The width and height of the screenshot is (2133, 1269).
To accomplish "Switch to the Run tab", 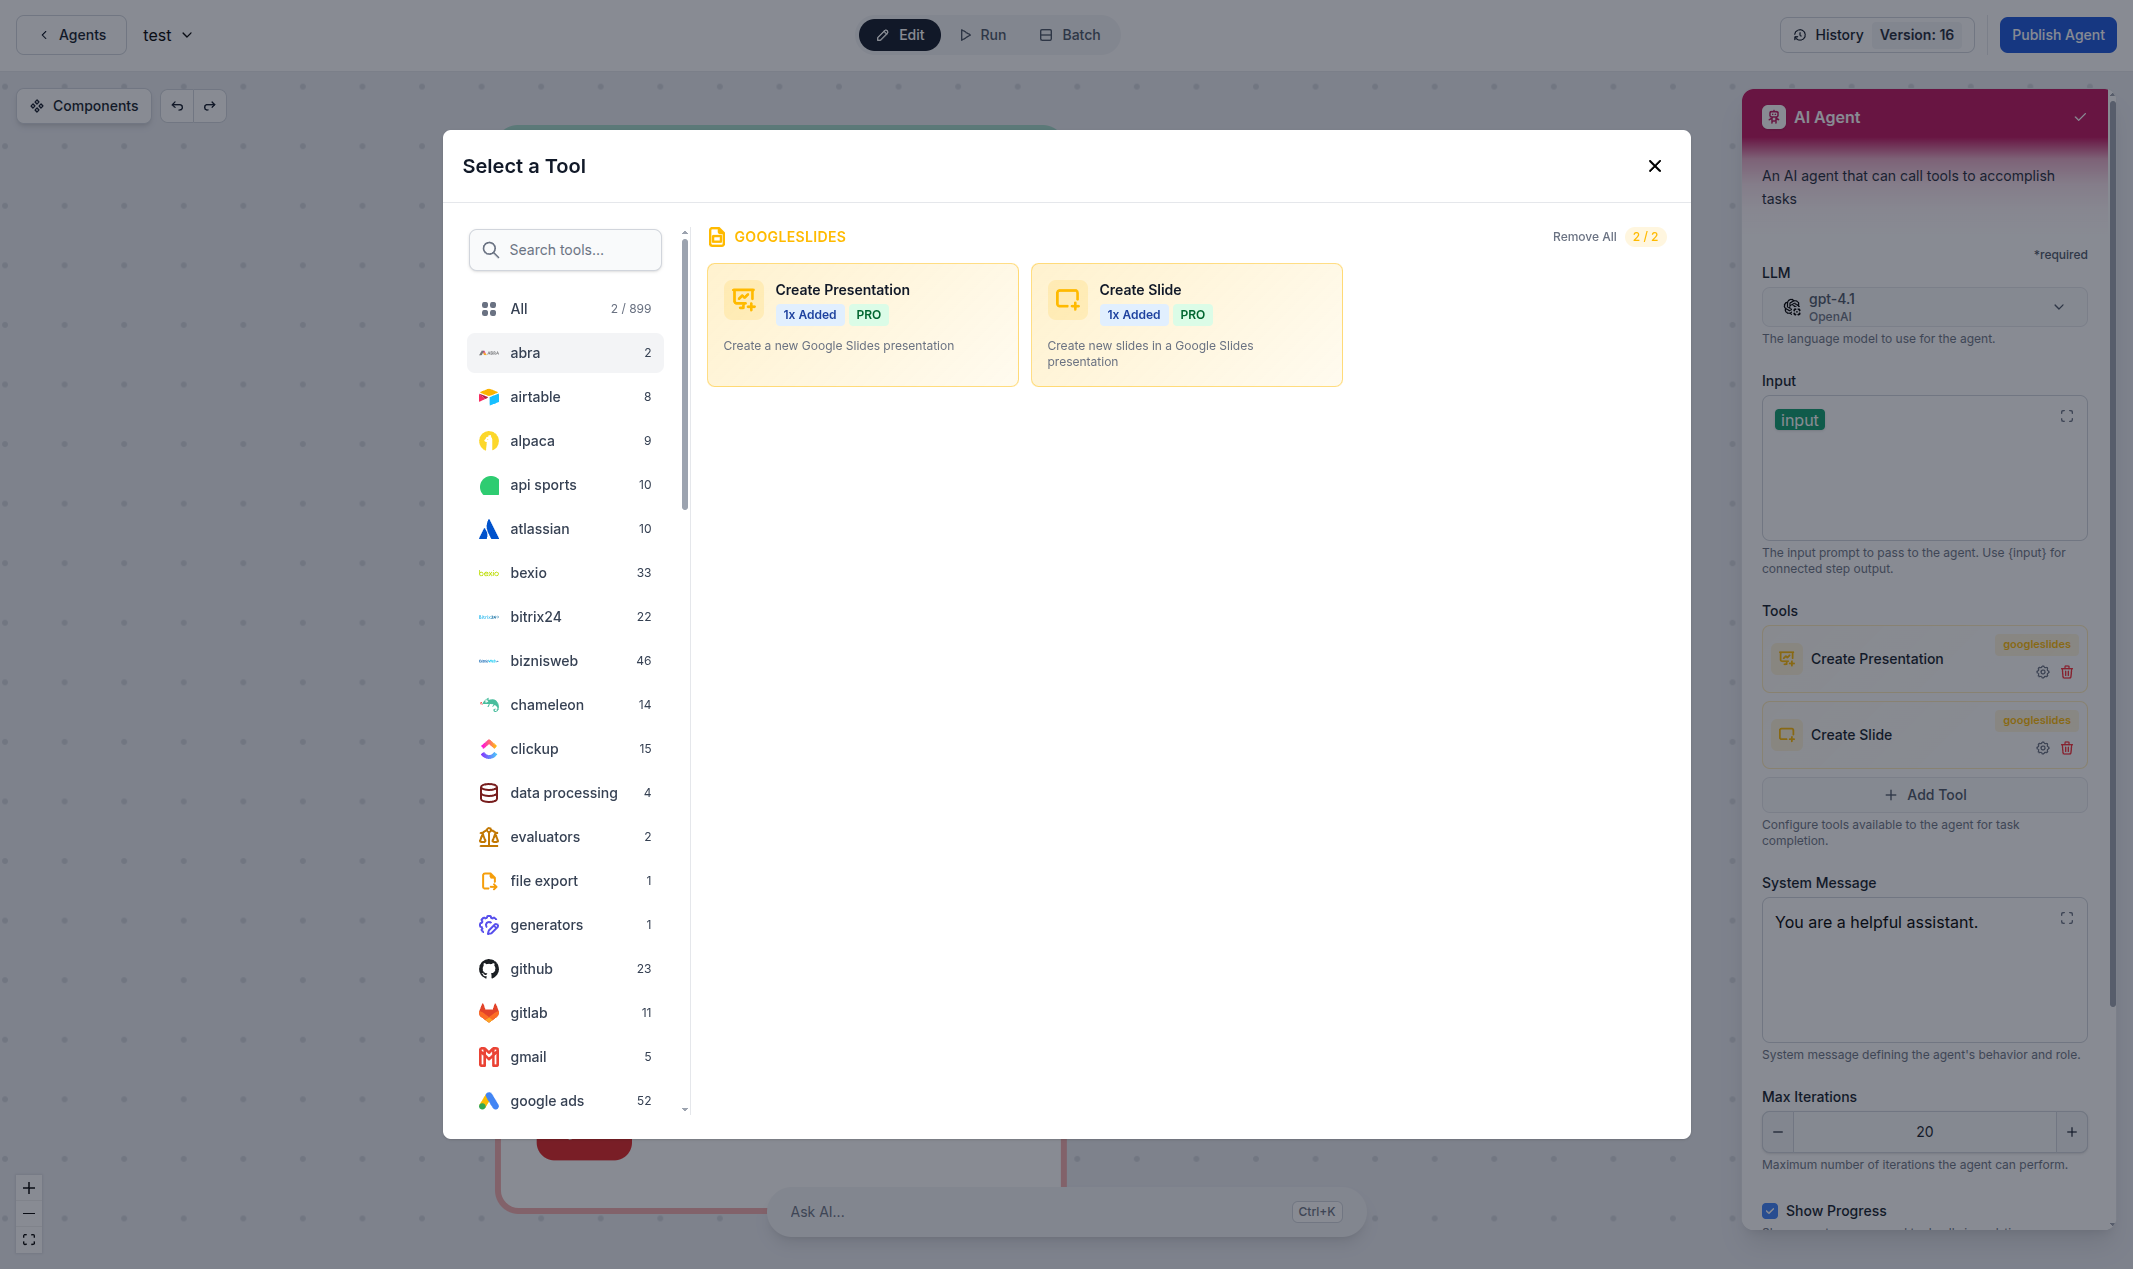I will 982,34.
